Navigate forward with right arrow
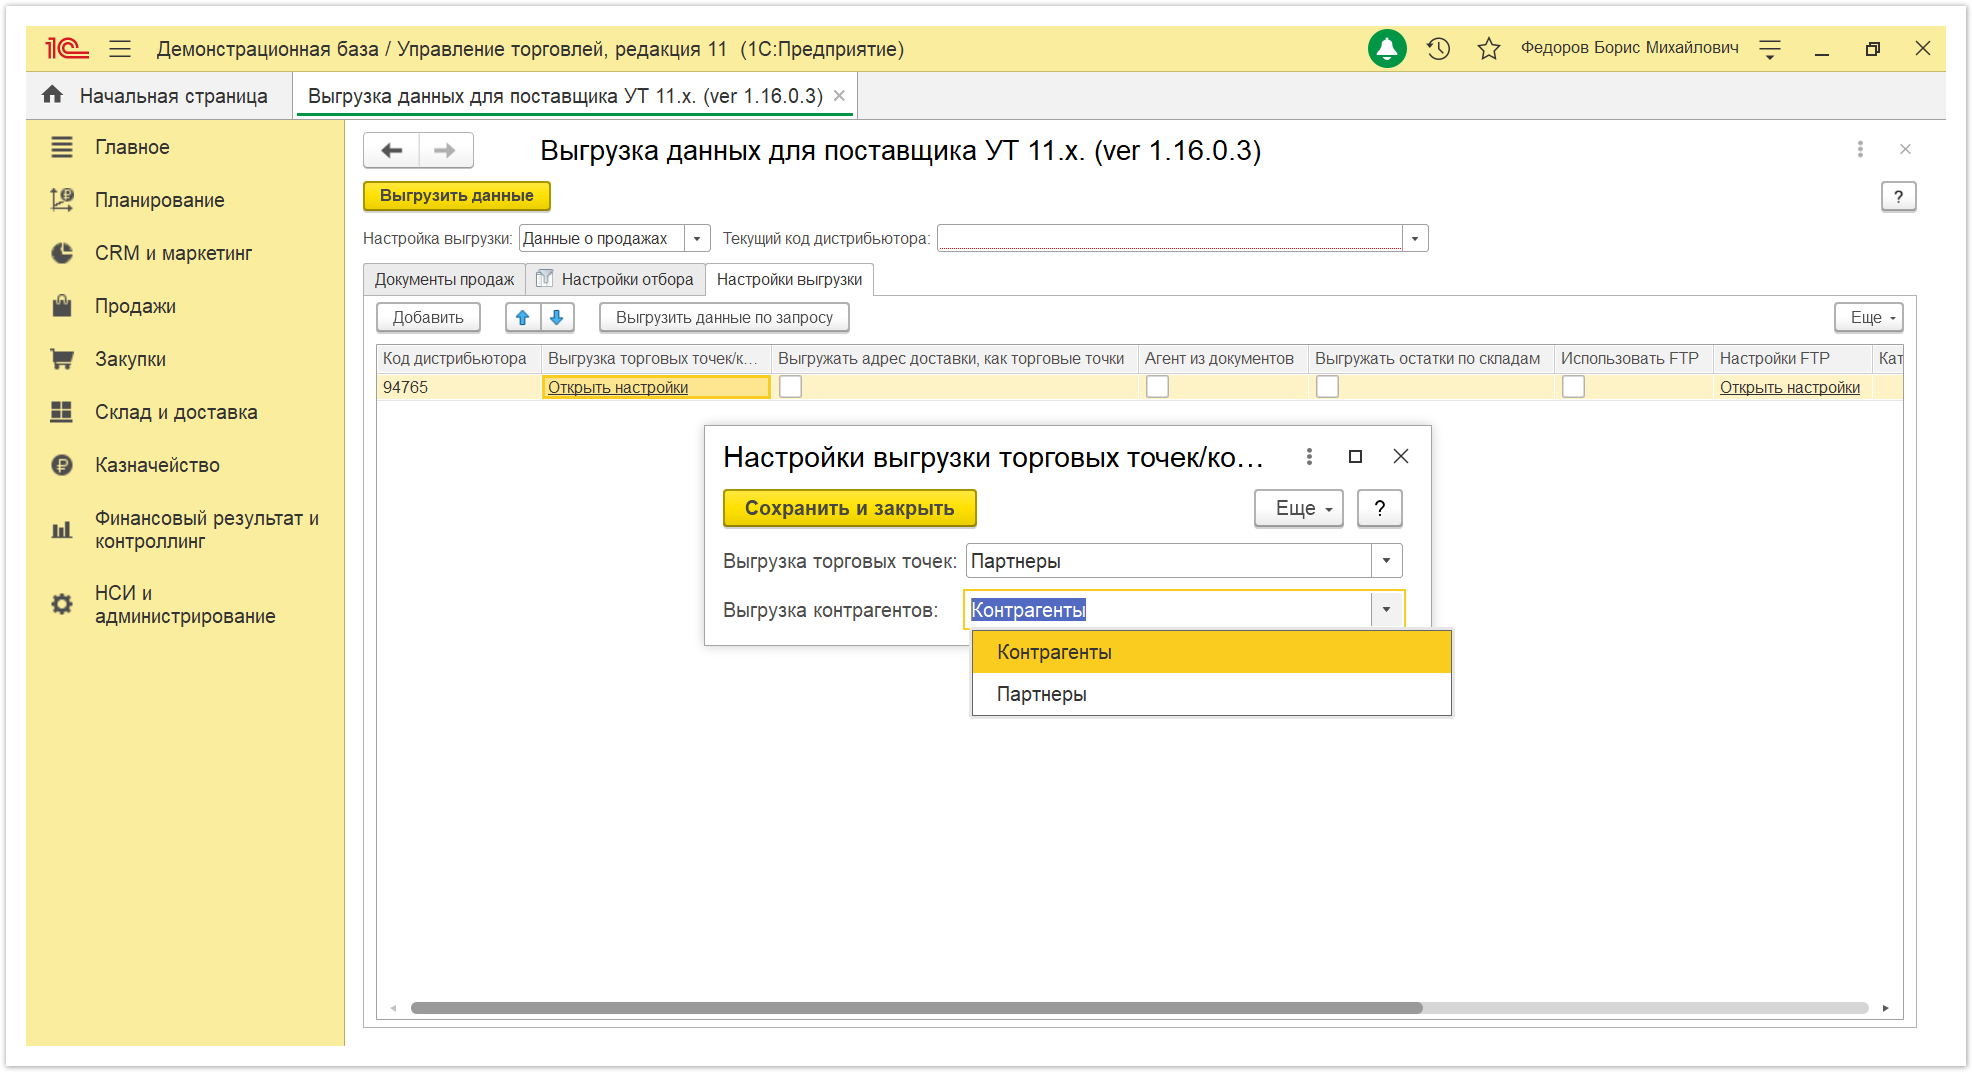 (x=446, y=150)
